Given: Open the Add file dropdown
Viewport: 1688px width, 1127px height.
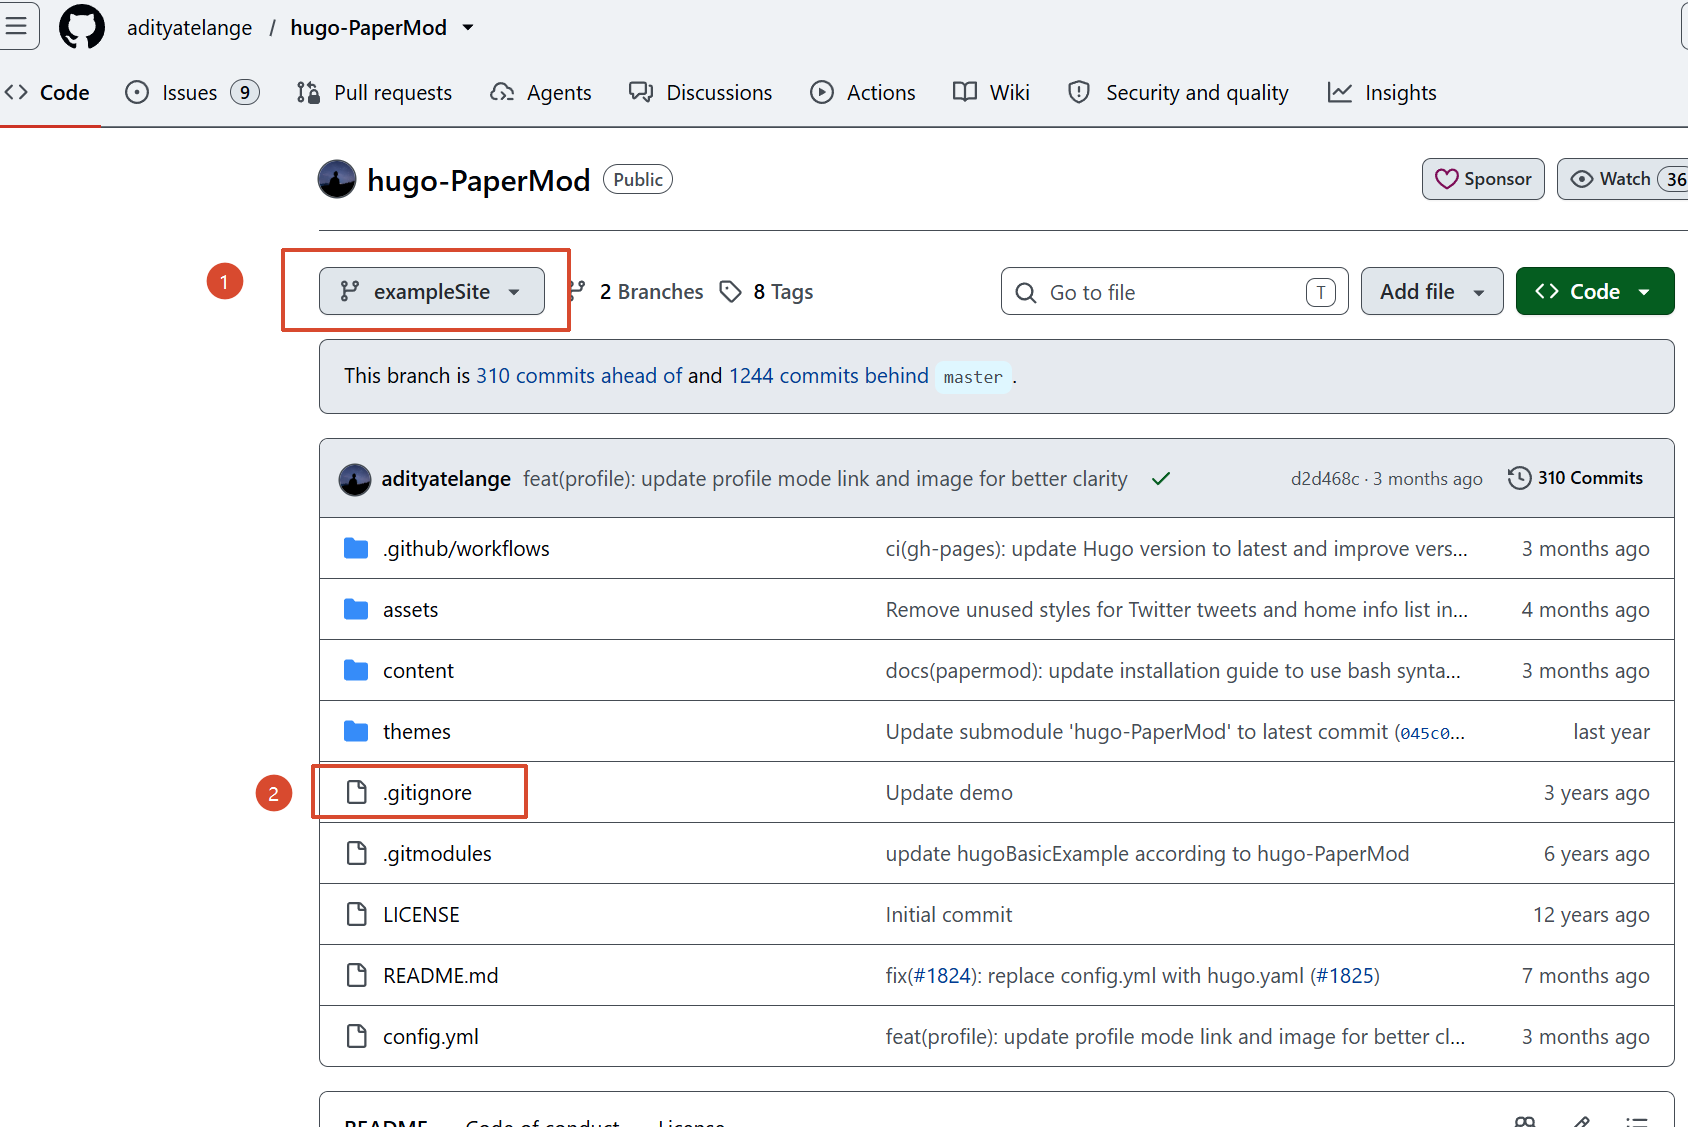Looking at the screenshot, I should point(1432,291).
